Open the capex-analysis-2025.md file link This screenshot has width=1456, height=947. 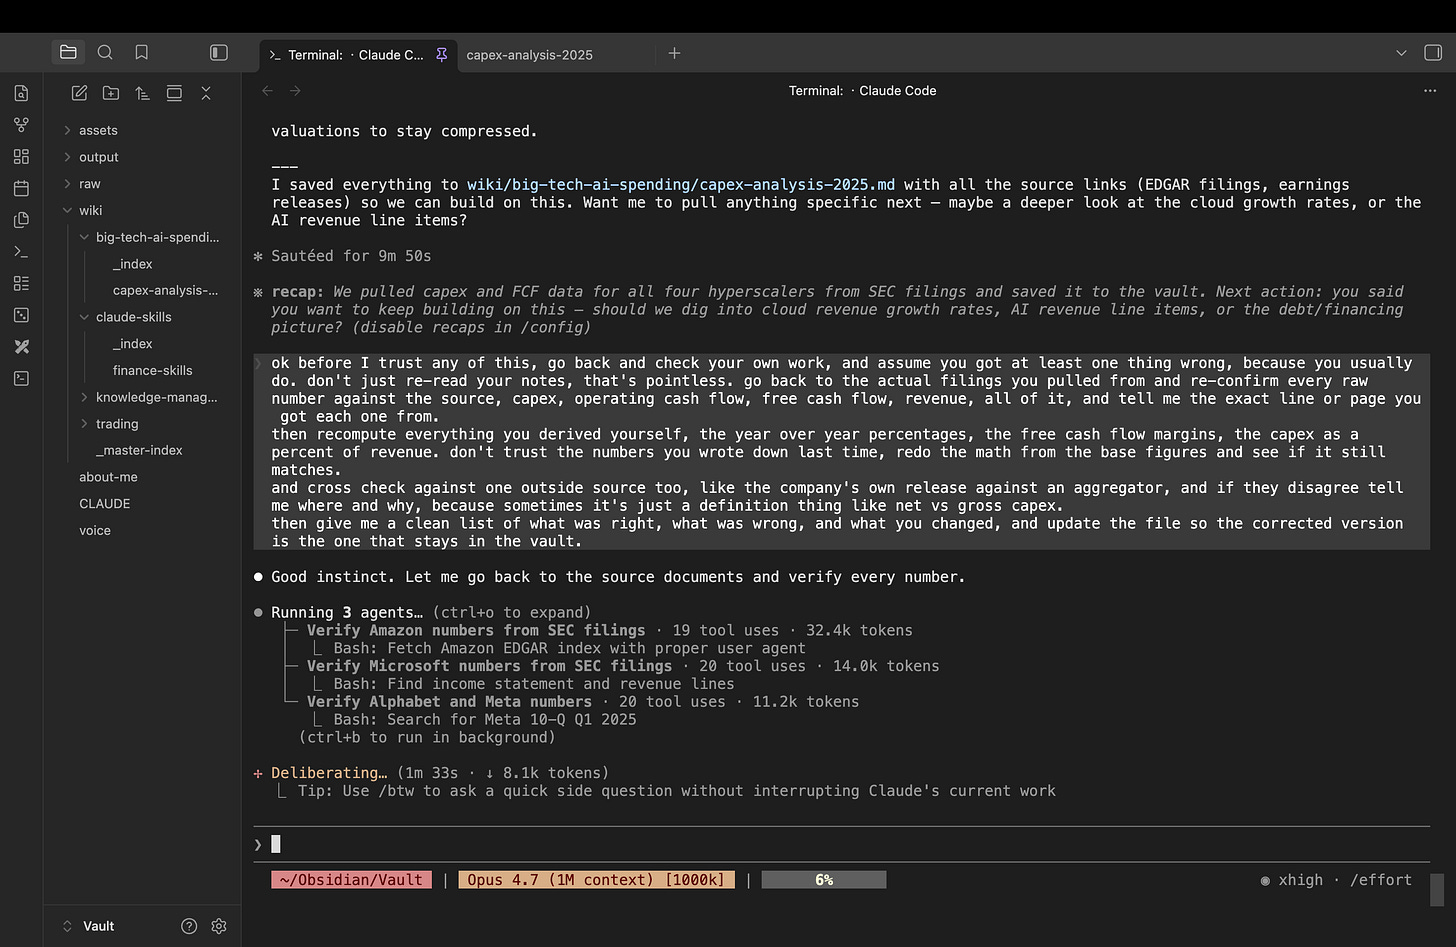(x=681, y=184)
